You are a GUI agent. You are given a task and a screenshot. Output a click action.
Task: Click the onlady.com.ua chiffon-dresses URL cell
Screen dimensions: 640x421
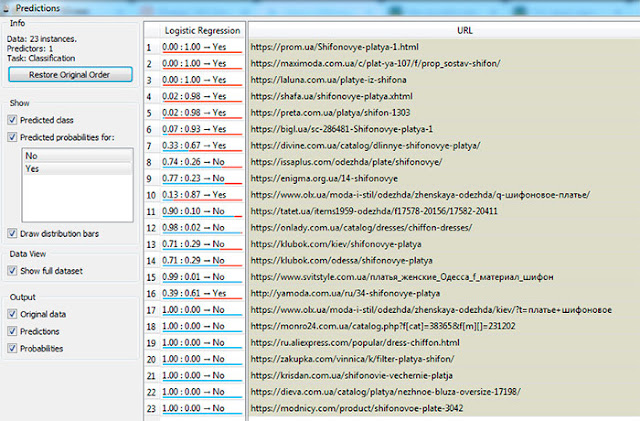click(444, 227)
